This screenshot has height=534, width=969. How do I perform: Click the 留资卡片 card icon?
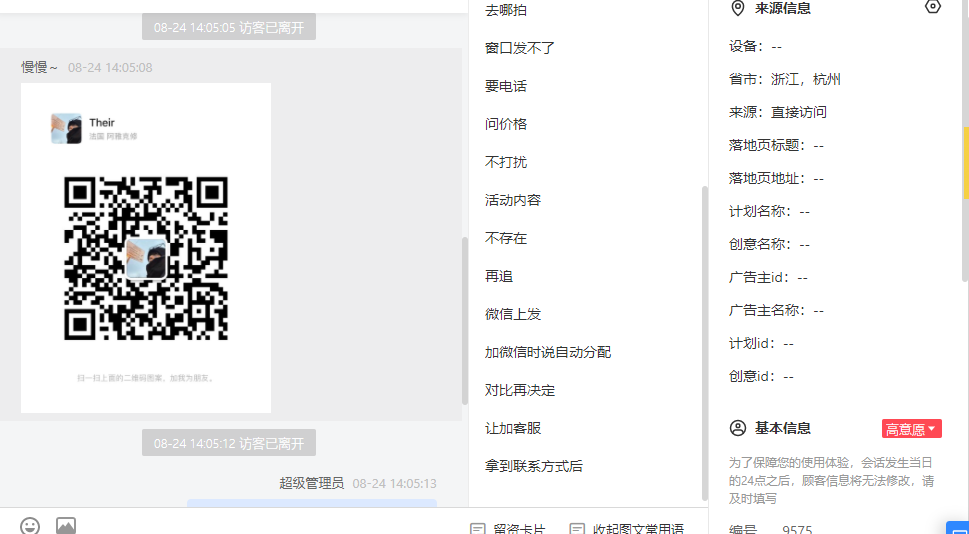[478, 530]
